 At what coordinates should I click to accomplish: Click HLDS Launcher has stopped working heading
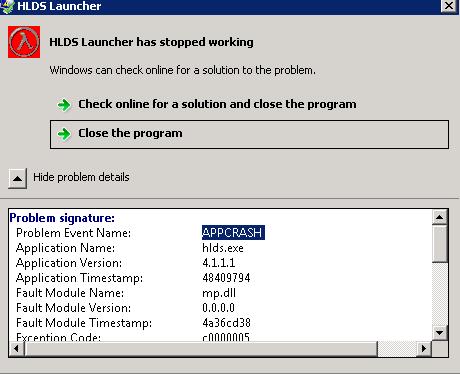151,42
